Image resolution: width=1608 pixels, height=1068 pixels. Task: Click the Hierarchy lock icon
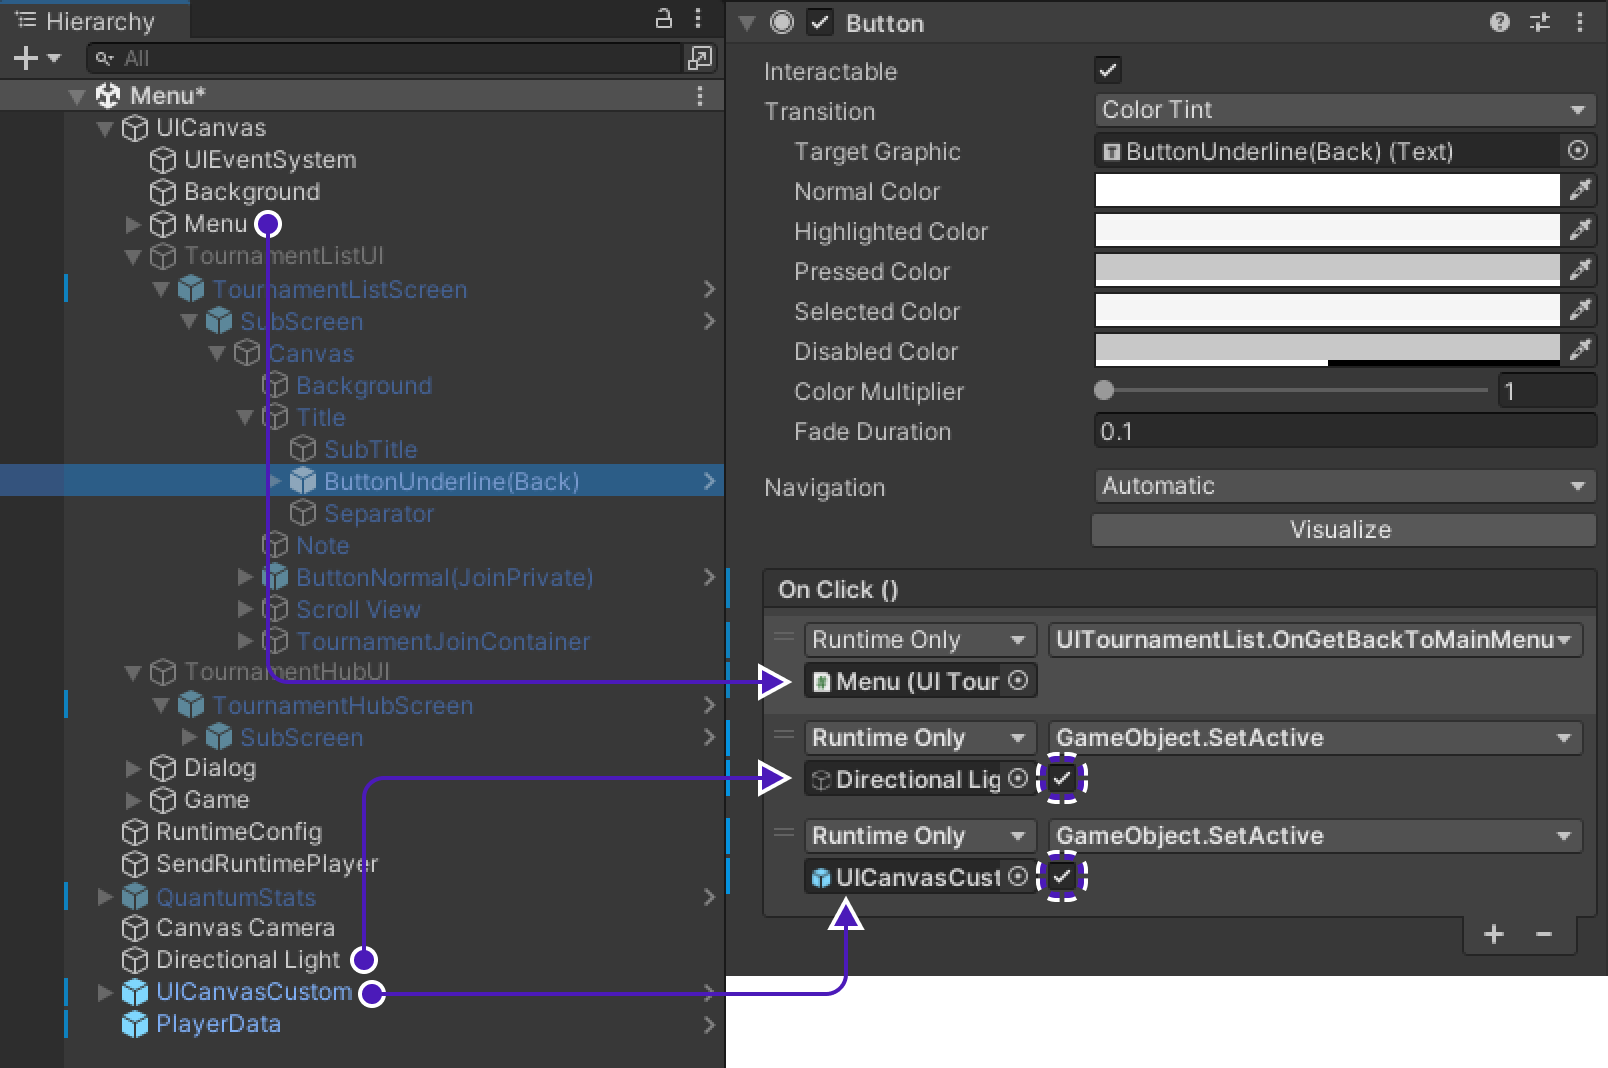[663, 19]
